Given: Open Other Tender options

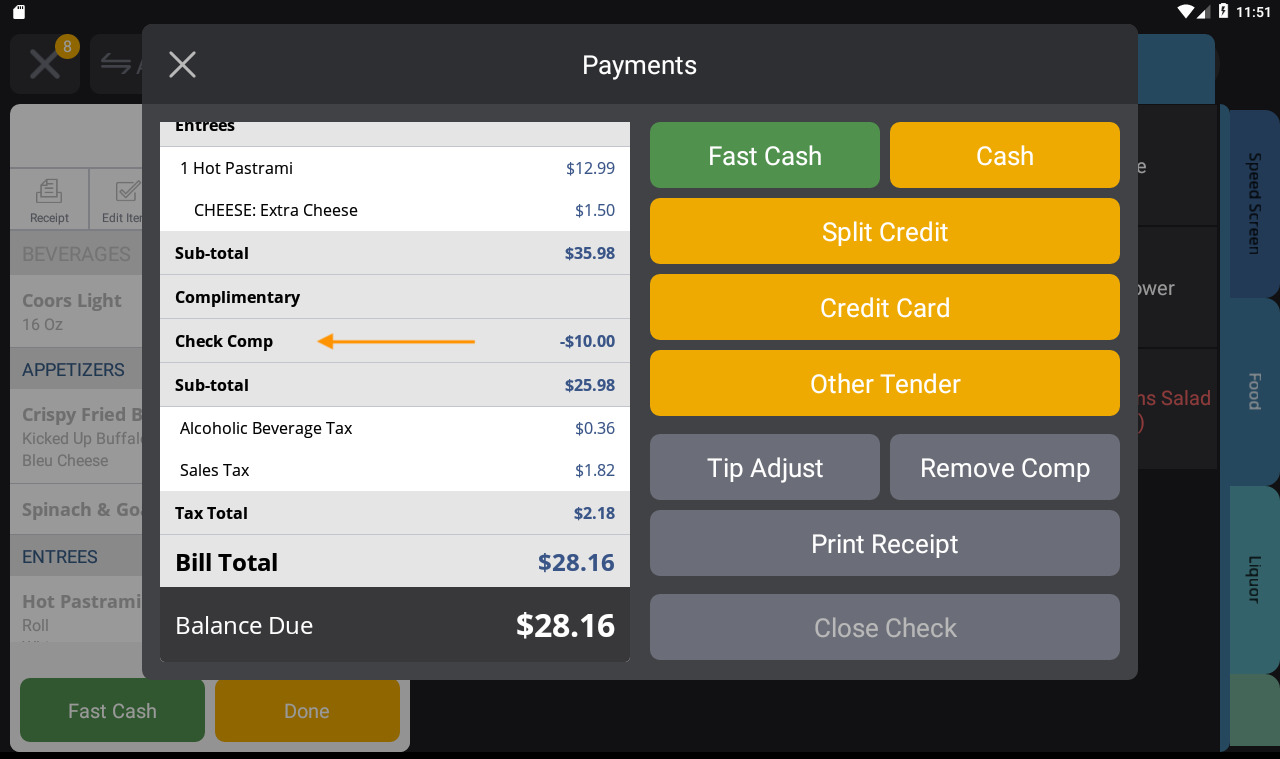Looking at the screenshot, I should coord(884,383).
